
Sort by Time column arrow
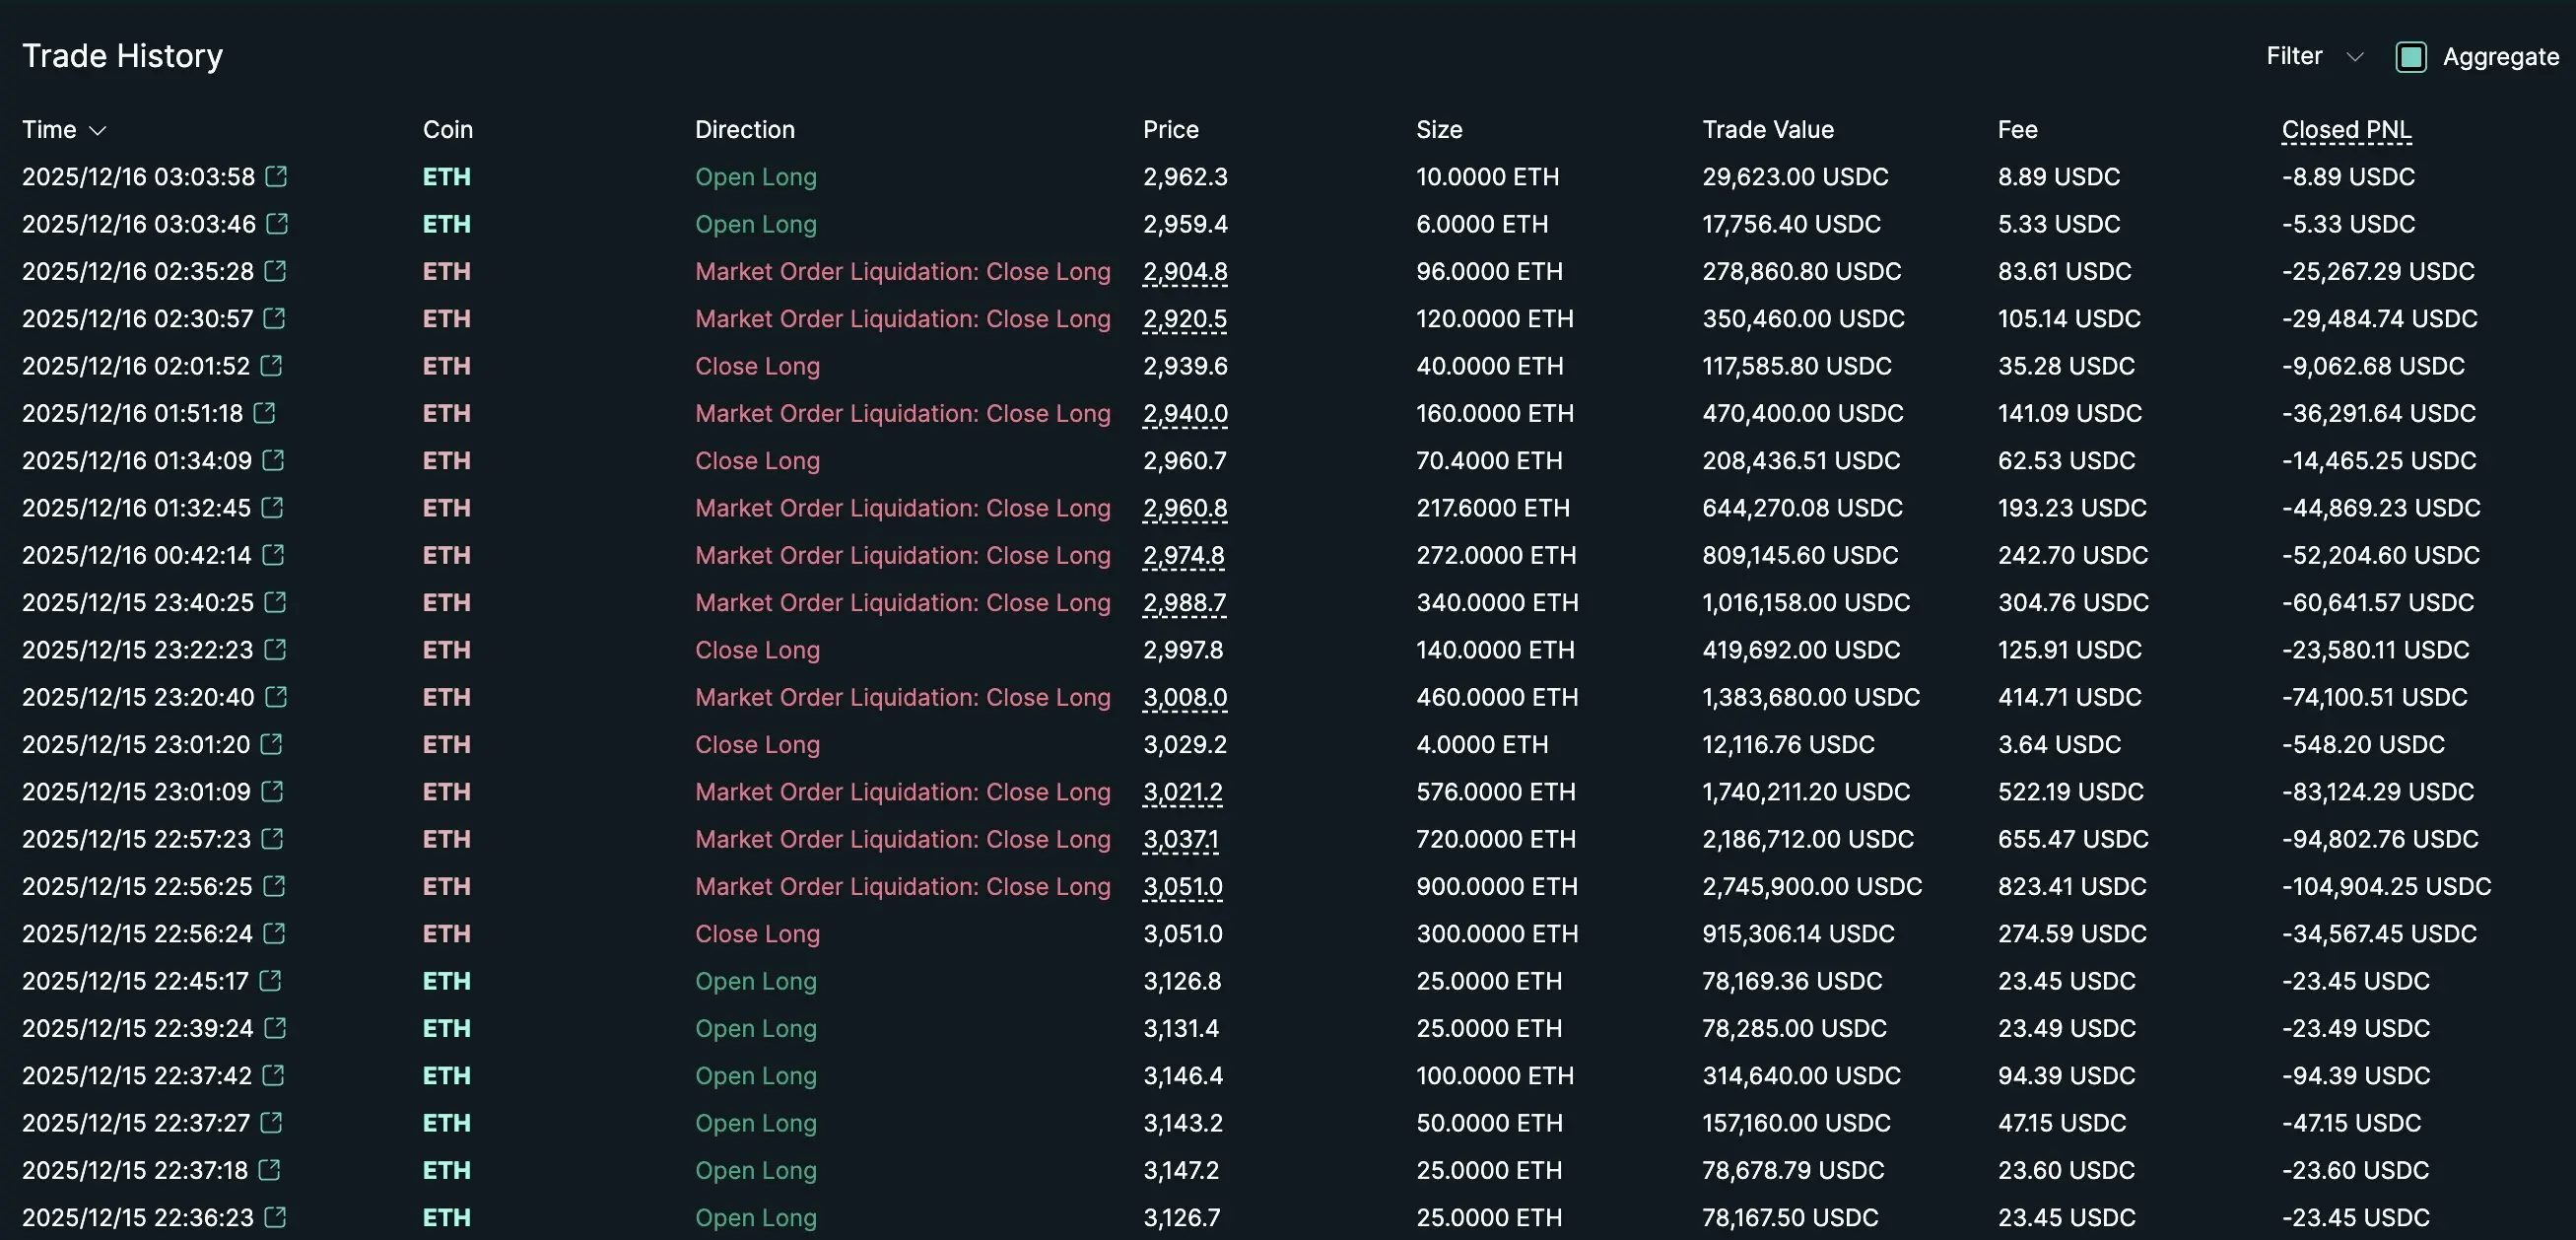coord(97,131)
